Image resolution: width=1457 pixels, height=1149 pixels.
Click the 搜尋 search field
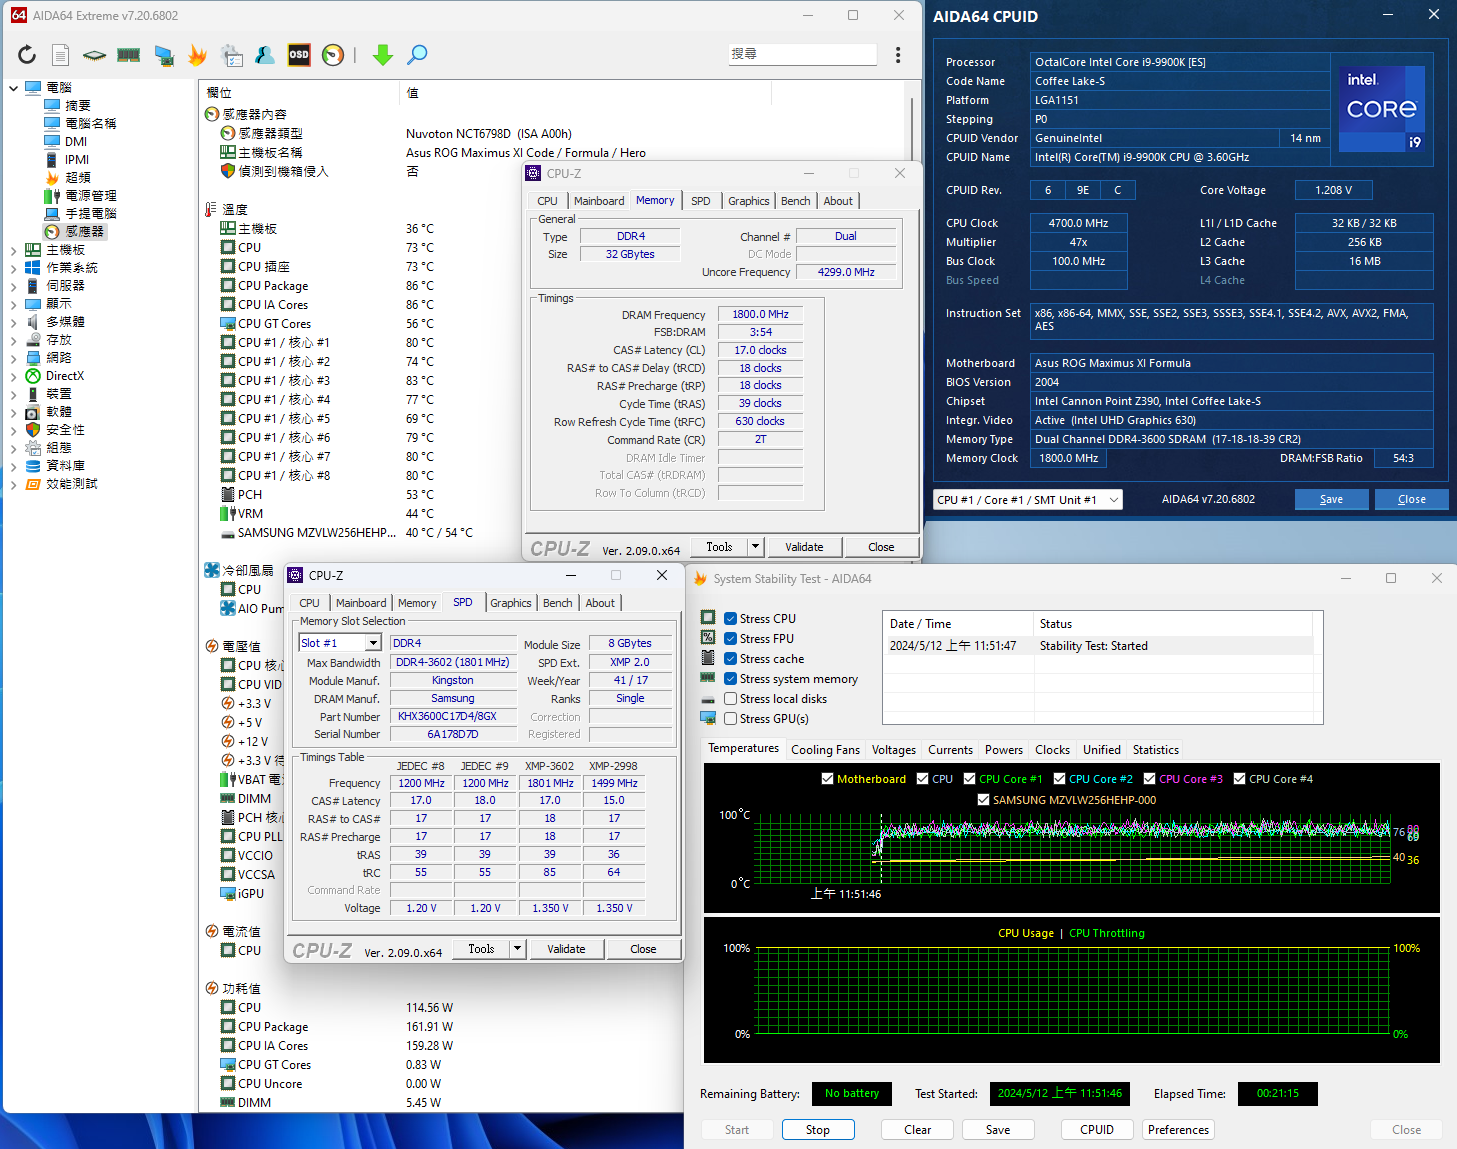pyautogui.click(x=802, y=54)
